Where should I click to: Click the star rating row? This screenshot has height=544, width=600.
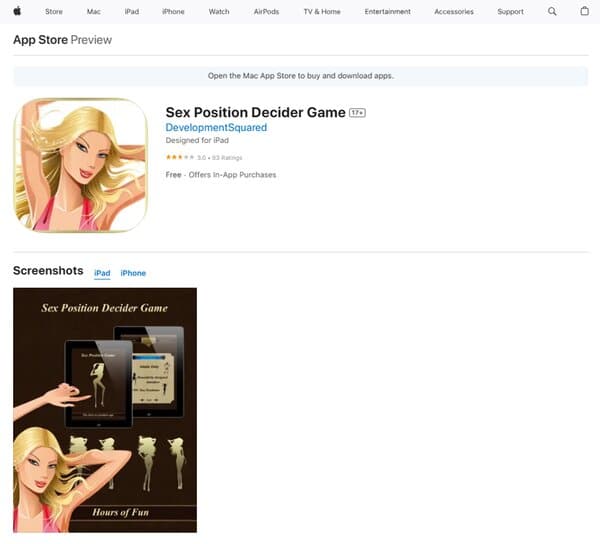click(x=204, y=158)
